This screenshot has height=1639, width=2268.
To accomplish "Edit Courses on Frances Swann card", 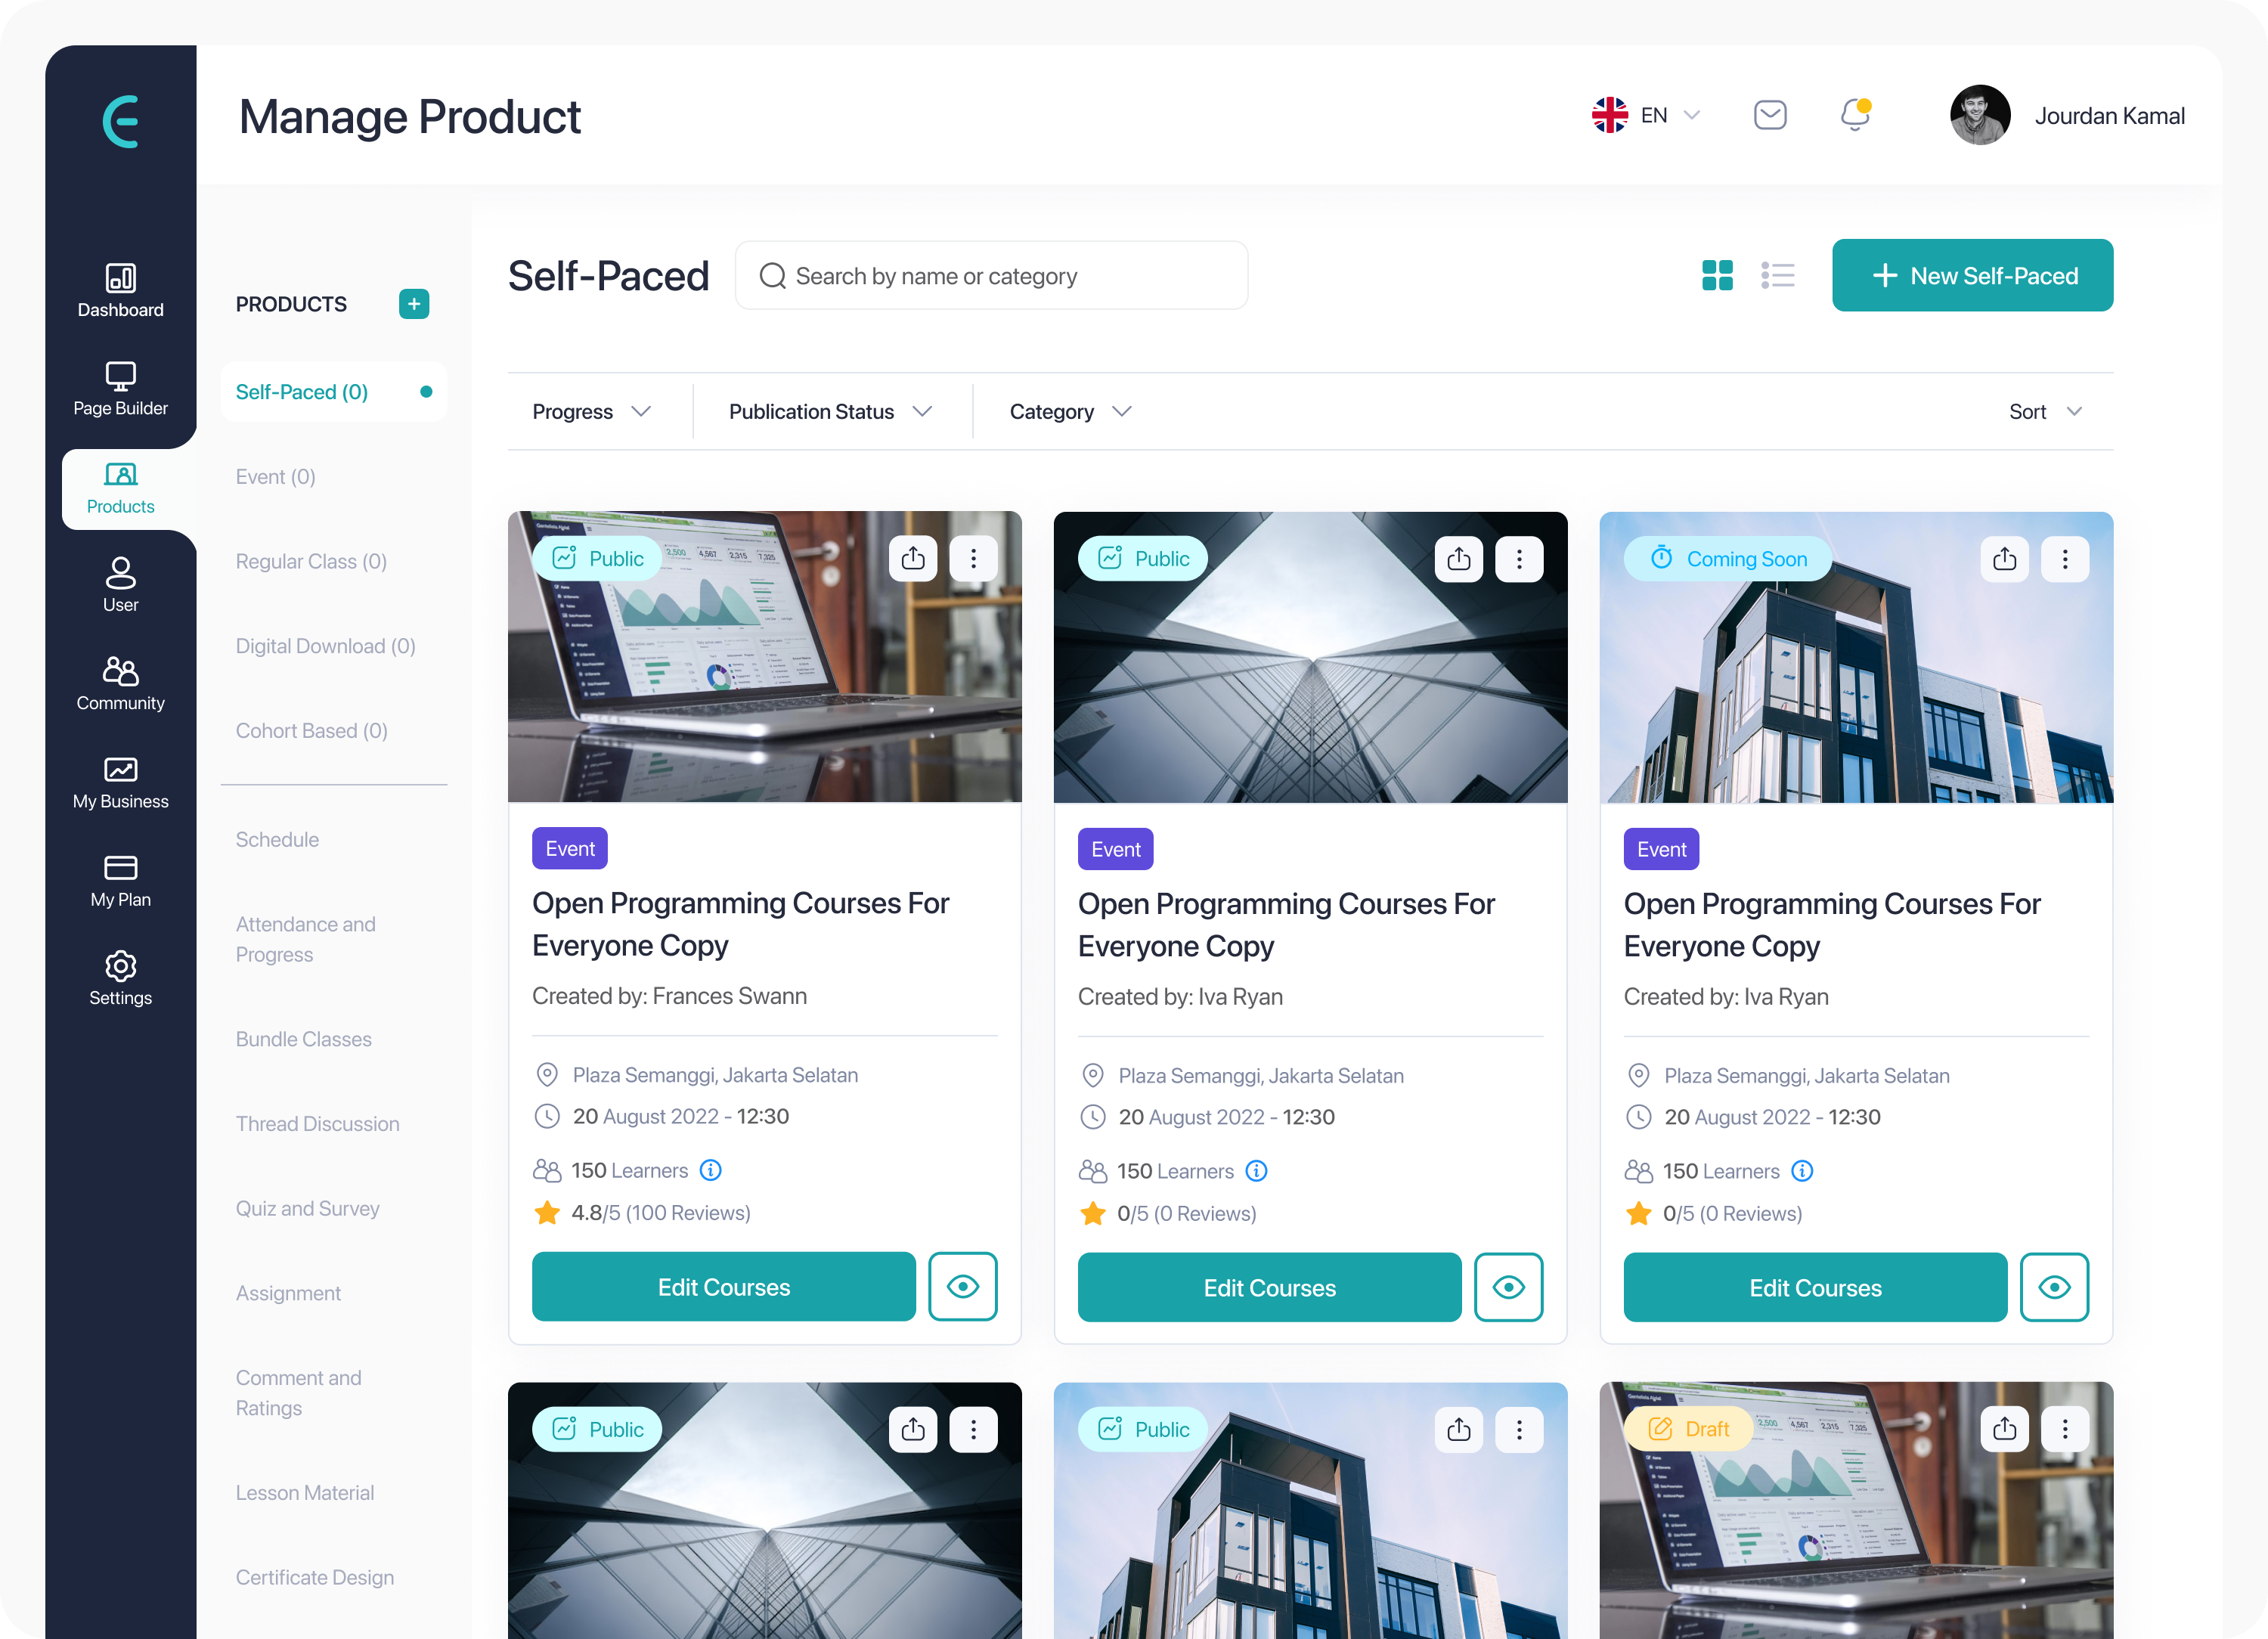I will 724,1287.
